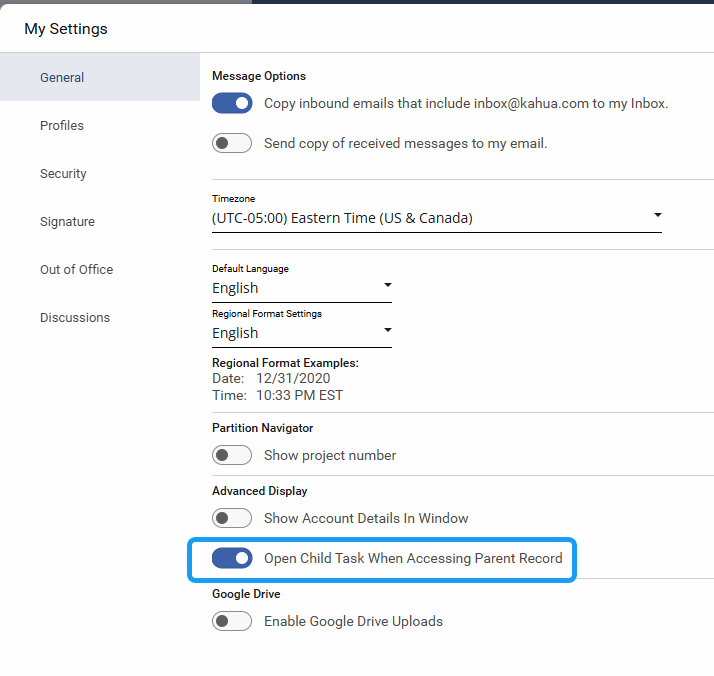Open the Default Language dropdown arrow

click(388, 286)
